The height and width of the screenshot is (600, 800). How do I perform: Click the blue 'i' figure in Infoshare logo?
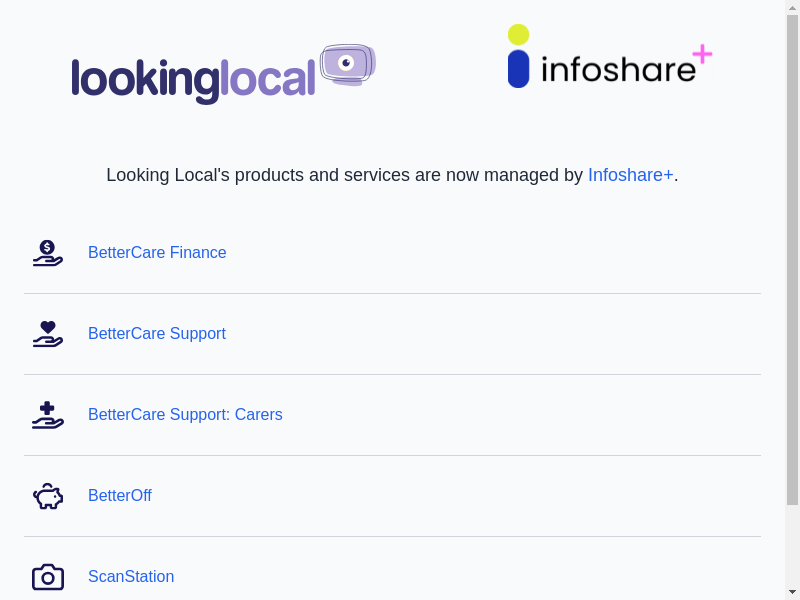tap(518, 68)
